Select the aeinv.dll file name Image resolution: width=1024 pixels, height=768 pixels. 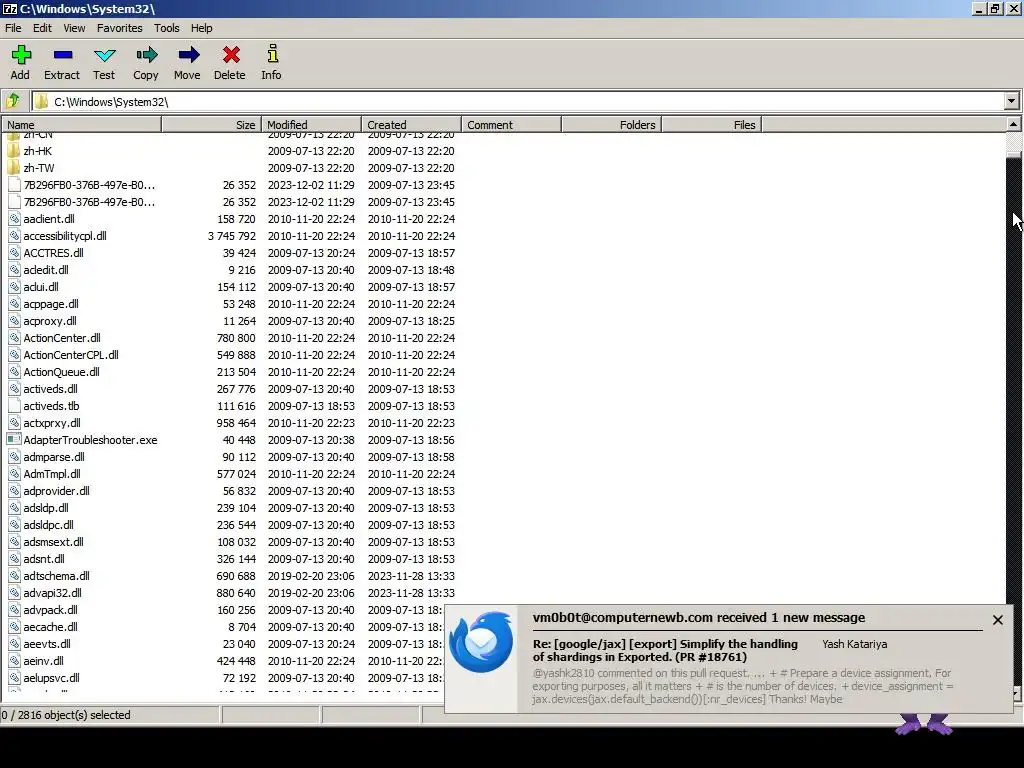[44, 660]
